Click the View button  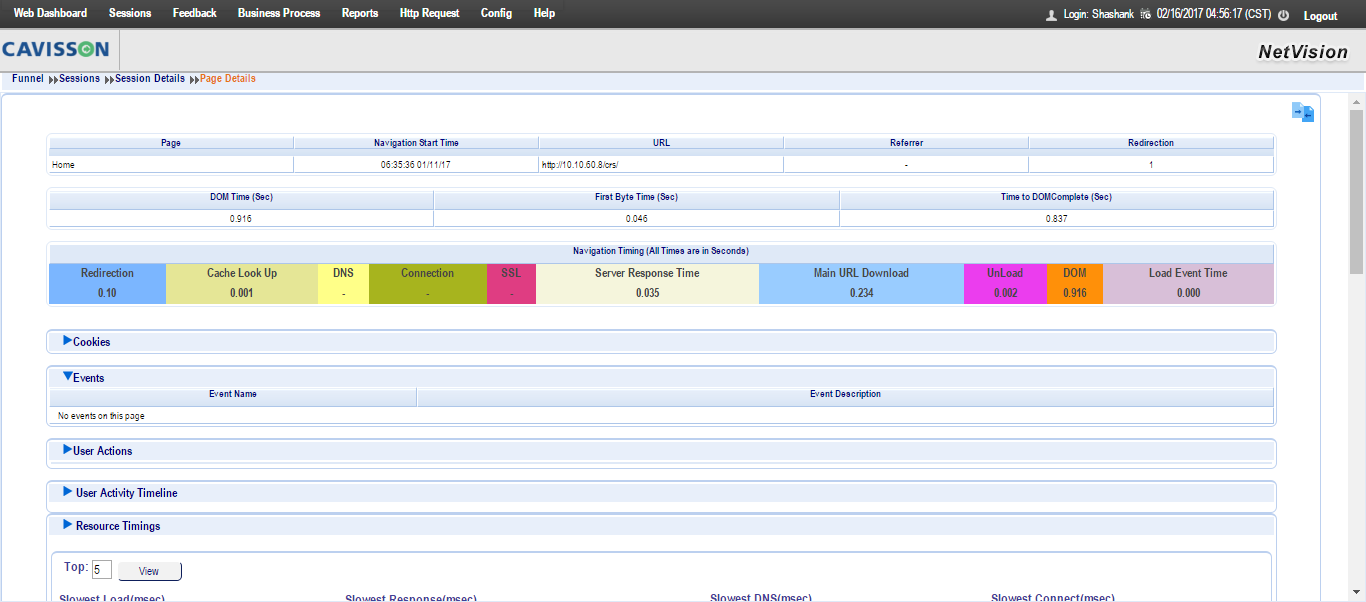(x=149, y=571)
